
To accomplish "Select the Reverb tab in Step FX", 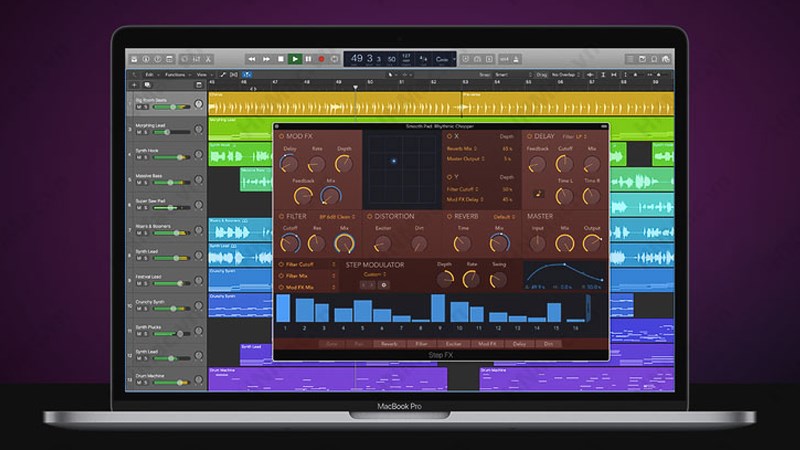I will [389, 344].
